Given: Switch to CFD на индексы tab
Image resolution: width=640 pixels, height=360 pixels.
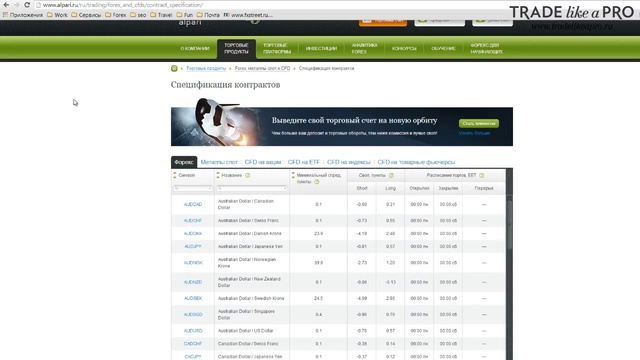Looking at the screenshot, I should tap(349, 162).
